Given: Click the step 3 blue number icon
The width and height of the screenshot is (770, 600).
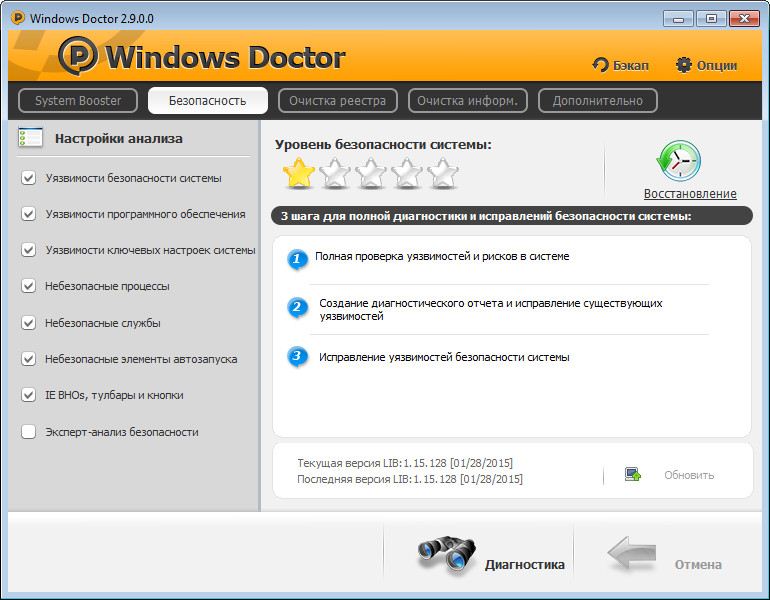Looking at the screenshot, I should click(x=297, y=356).
